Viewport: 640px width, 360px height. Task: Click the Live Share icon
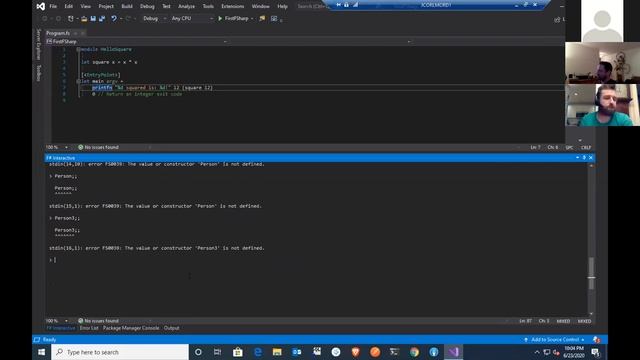pos(557,19)
